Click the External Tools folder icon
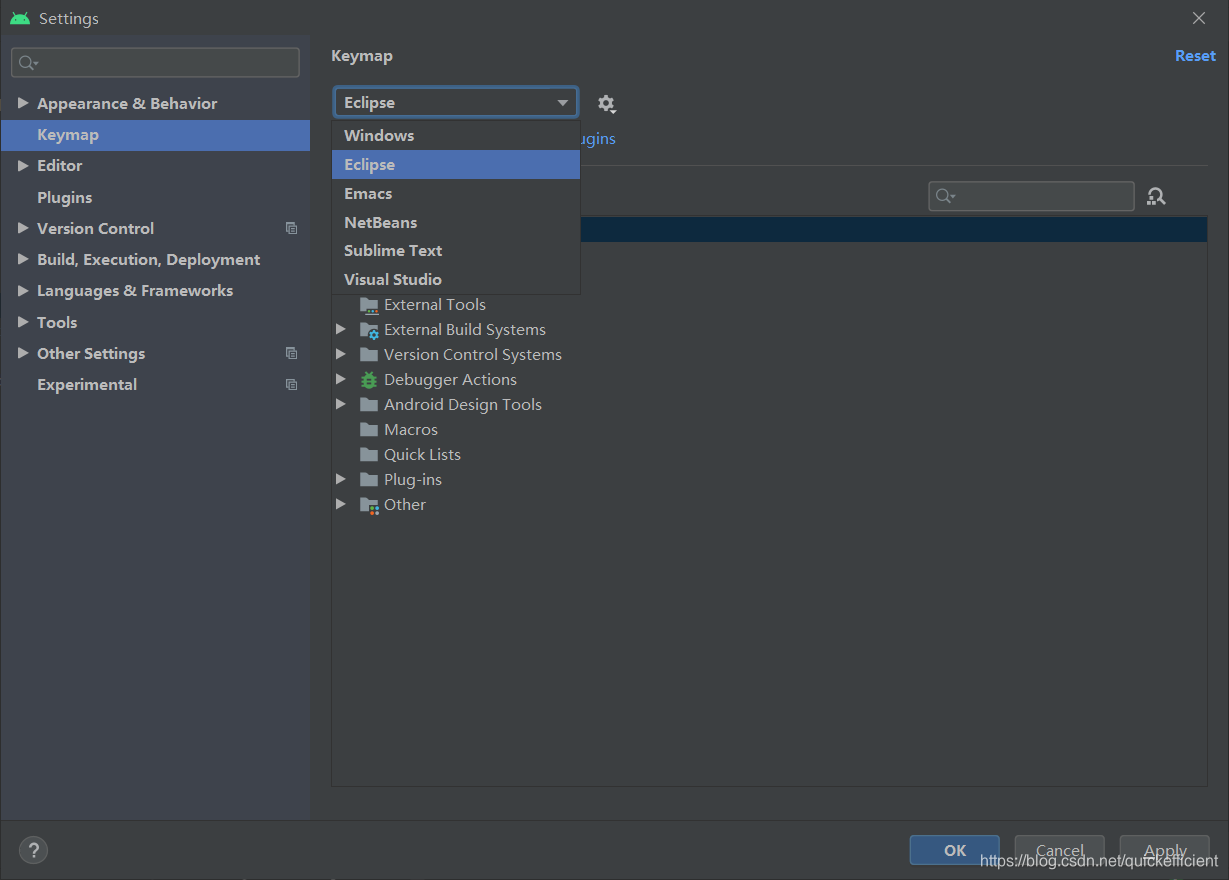The image size is (1229, 880). 368,304
